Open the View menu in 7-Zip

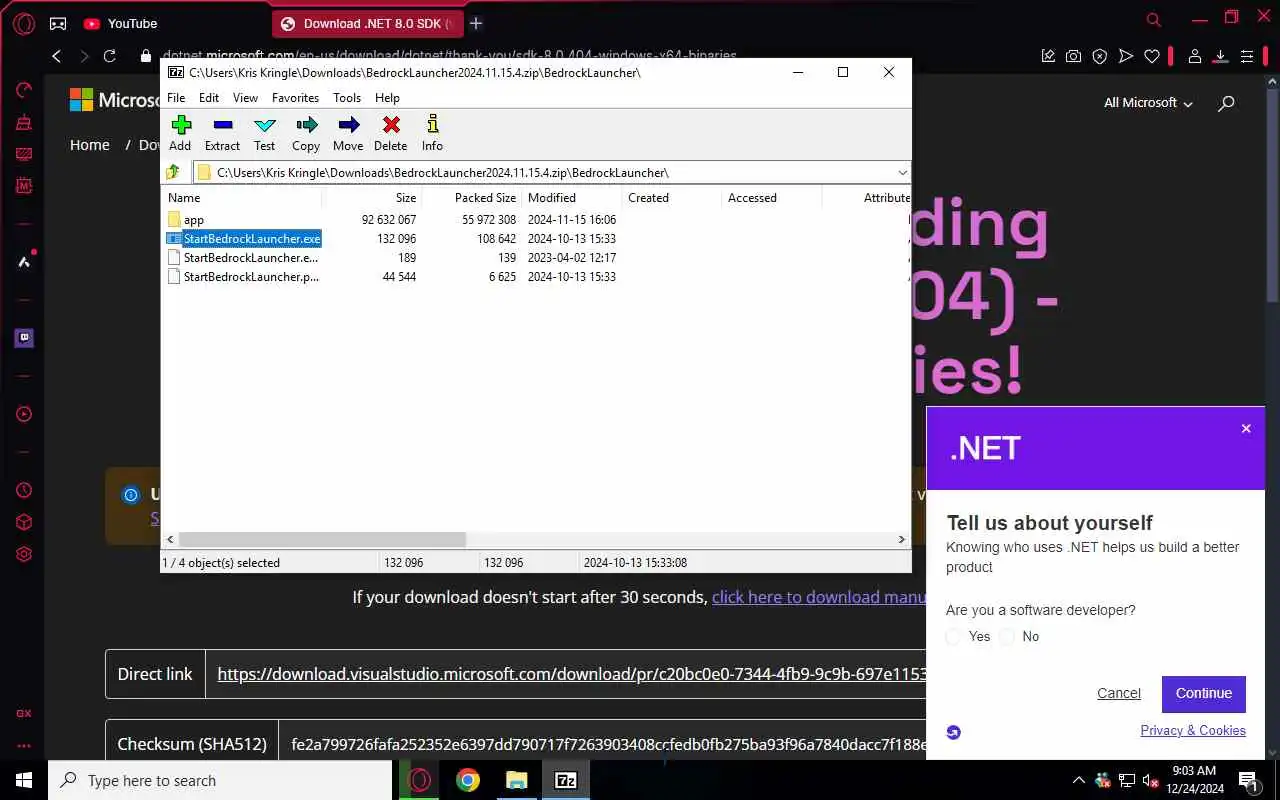coord(245,98)
